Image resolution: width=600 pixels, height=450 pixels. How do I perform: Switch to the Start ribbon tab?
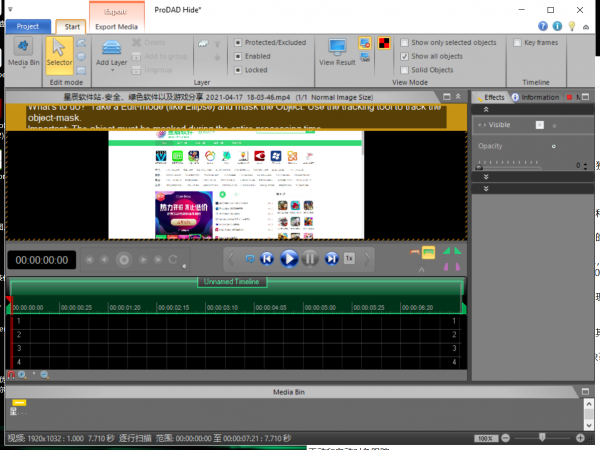(x=72, y=27)
